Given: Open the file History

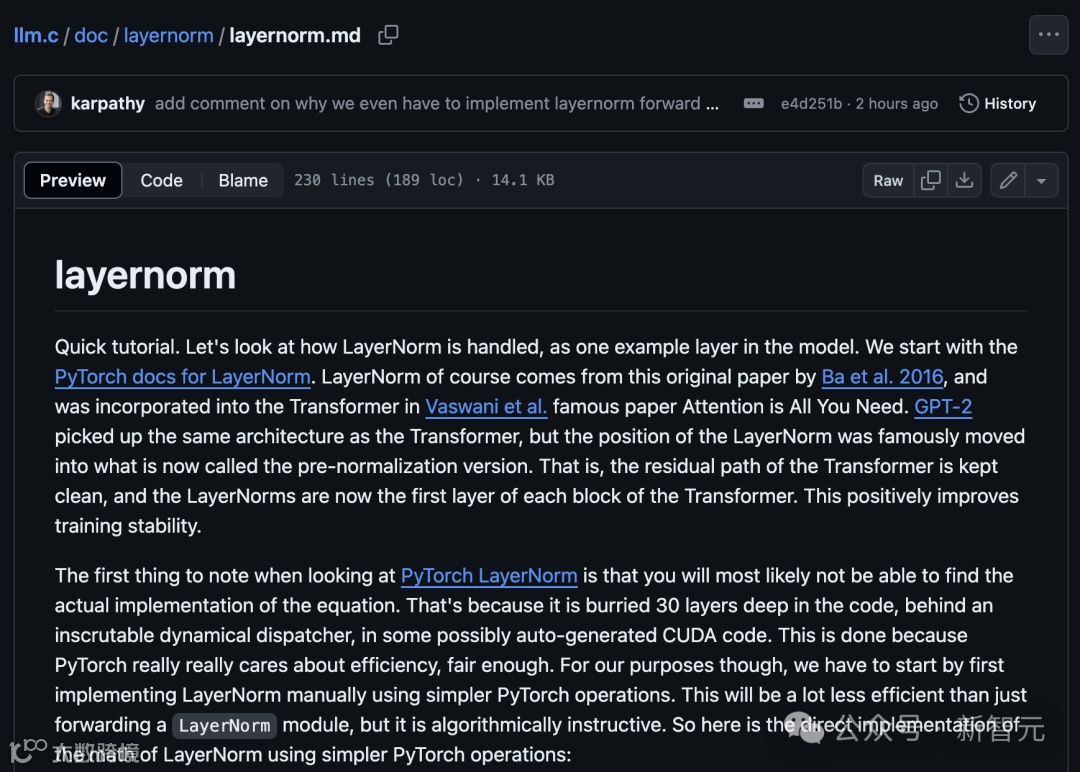Looking at the screenshot, I should pyautogui.click(x=997, y=103).
